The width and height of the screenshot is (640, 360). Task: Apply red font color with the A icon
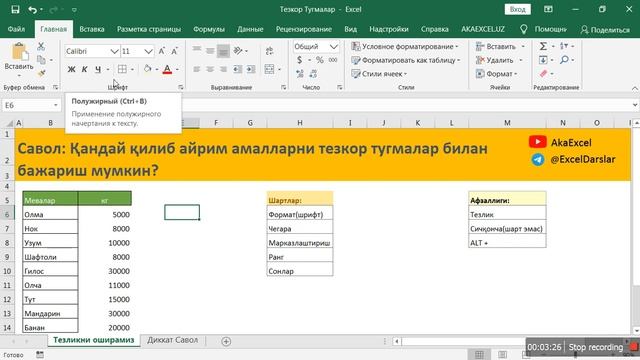[167, 69]
